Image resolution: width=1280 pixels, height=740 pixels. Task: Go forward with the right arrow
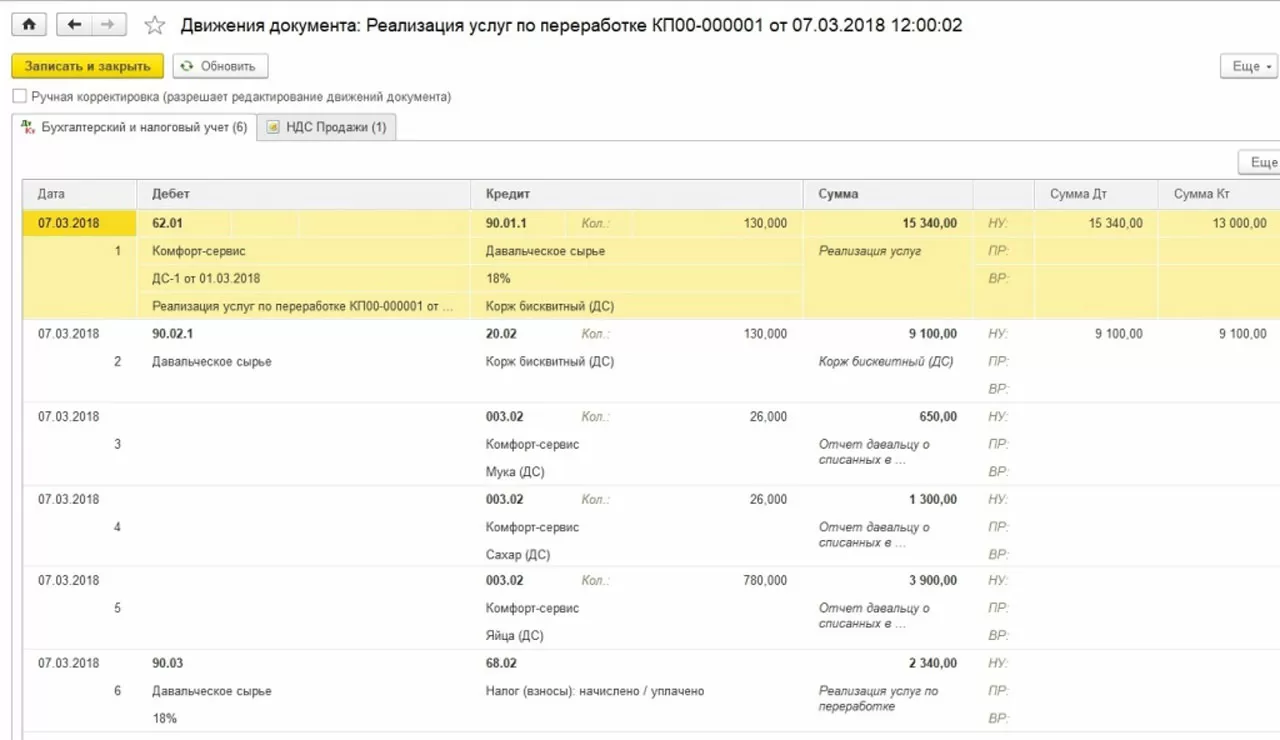(x=108, y=25)
